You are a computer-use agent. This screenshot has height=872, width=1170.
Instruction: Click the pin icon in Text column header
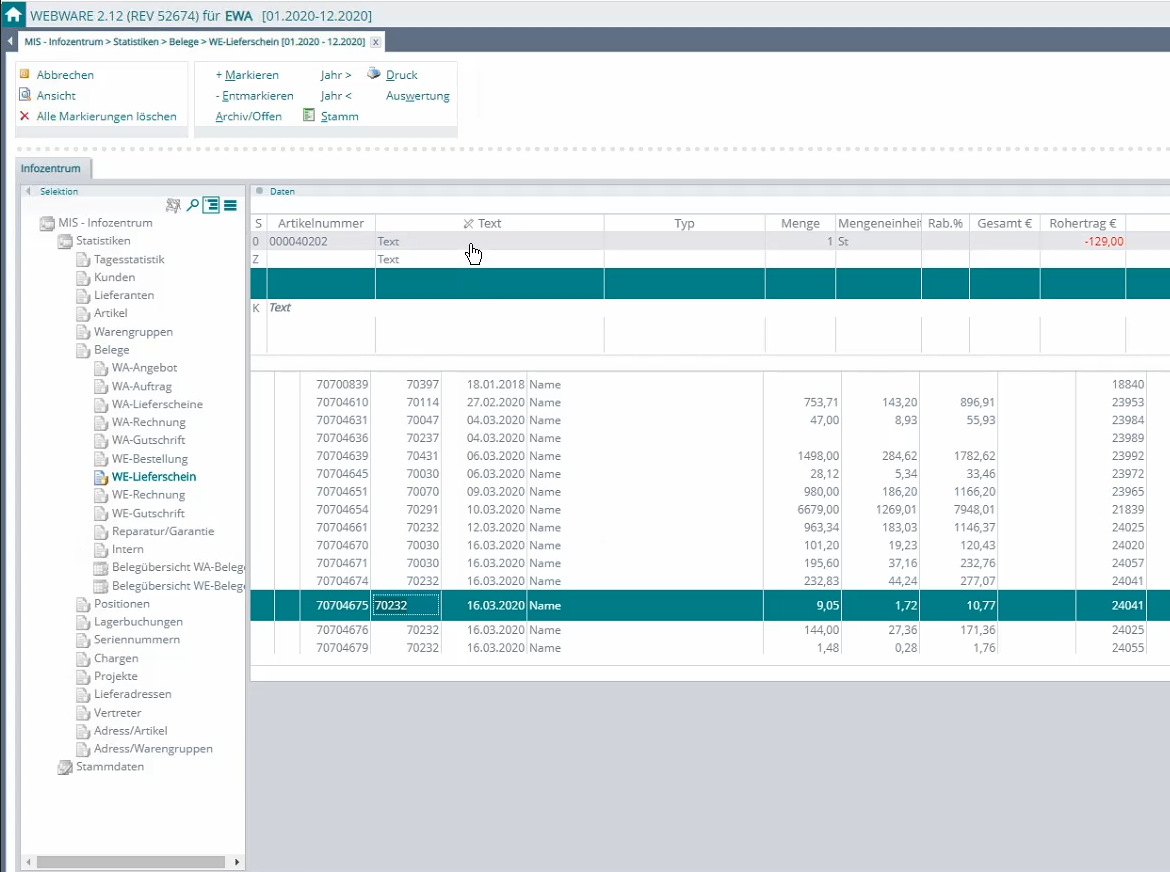(x=468, y=224)
